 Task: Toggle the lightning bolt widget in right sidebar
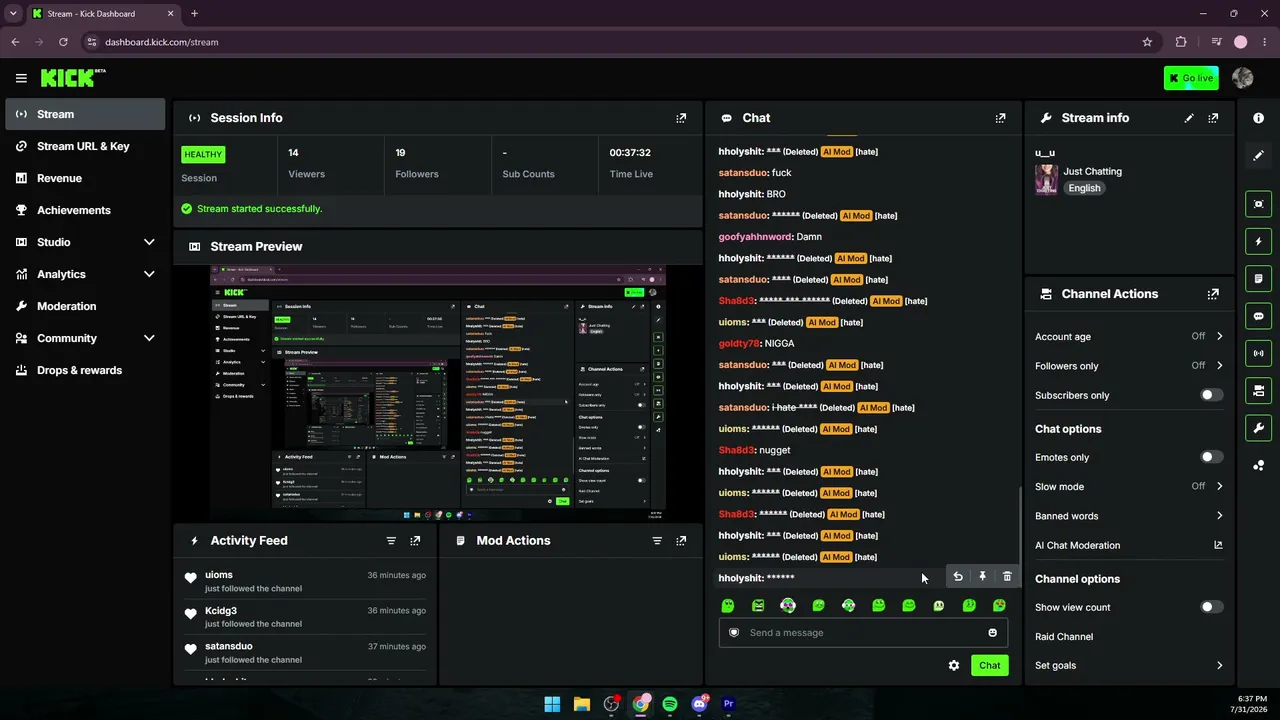[1258, 241]
